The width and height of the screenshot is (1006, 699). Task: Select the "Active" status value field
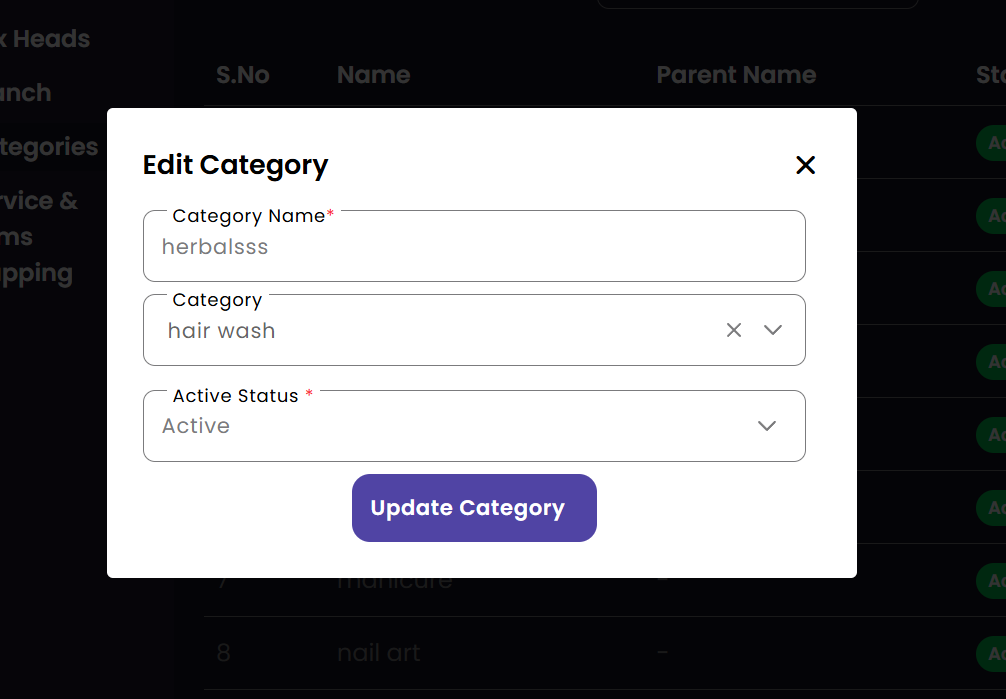point(450,426)
